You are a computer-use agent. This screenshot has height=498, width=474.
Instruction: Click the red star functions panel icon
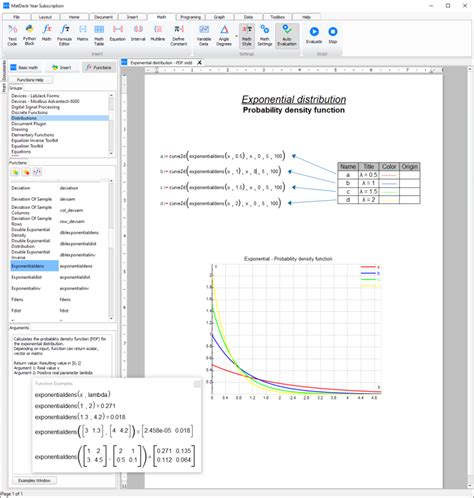pyautogui.click(x=26, y=172)
